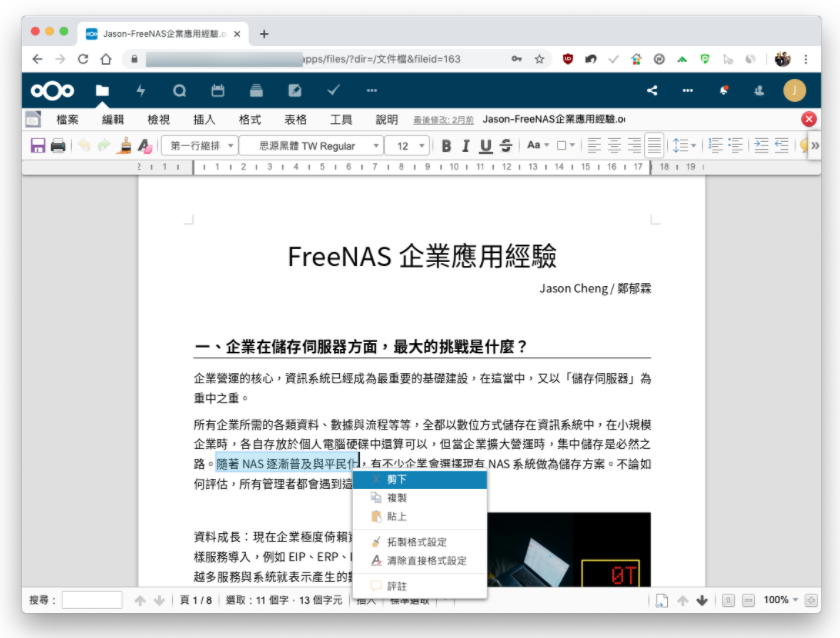Choose 貼上 from context menu
The image size is (840, 638).
coord(420,517)
